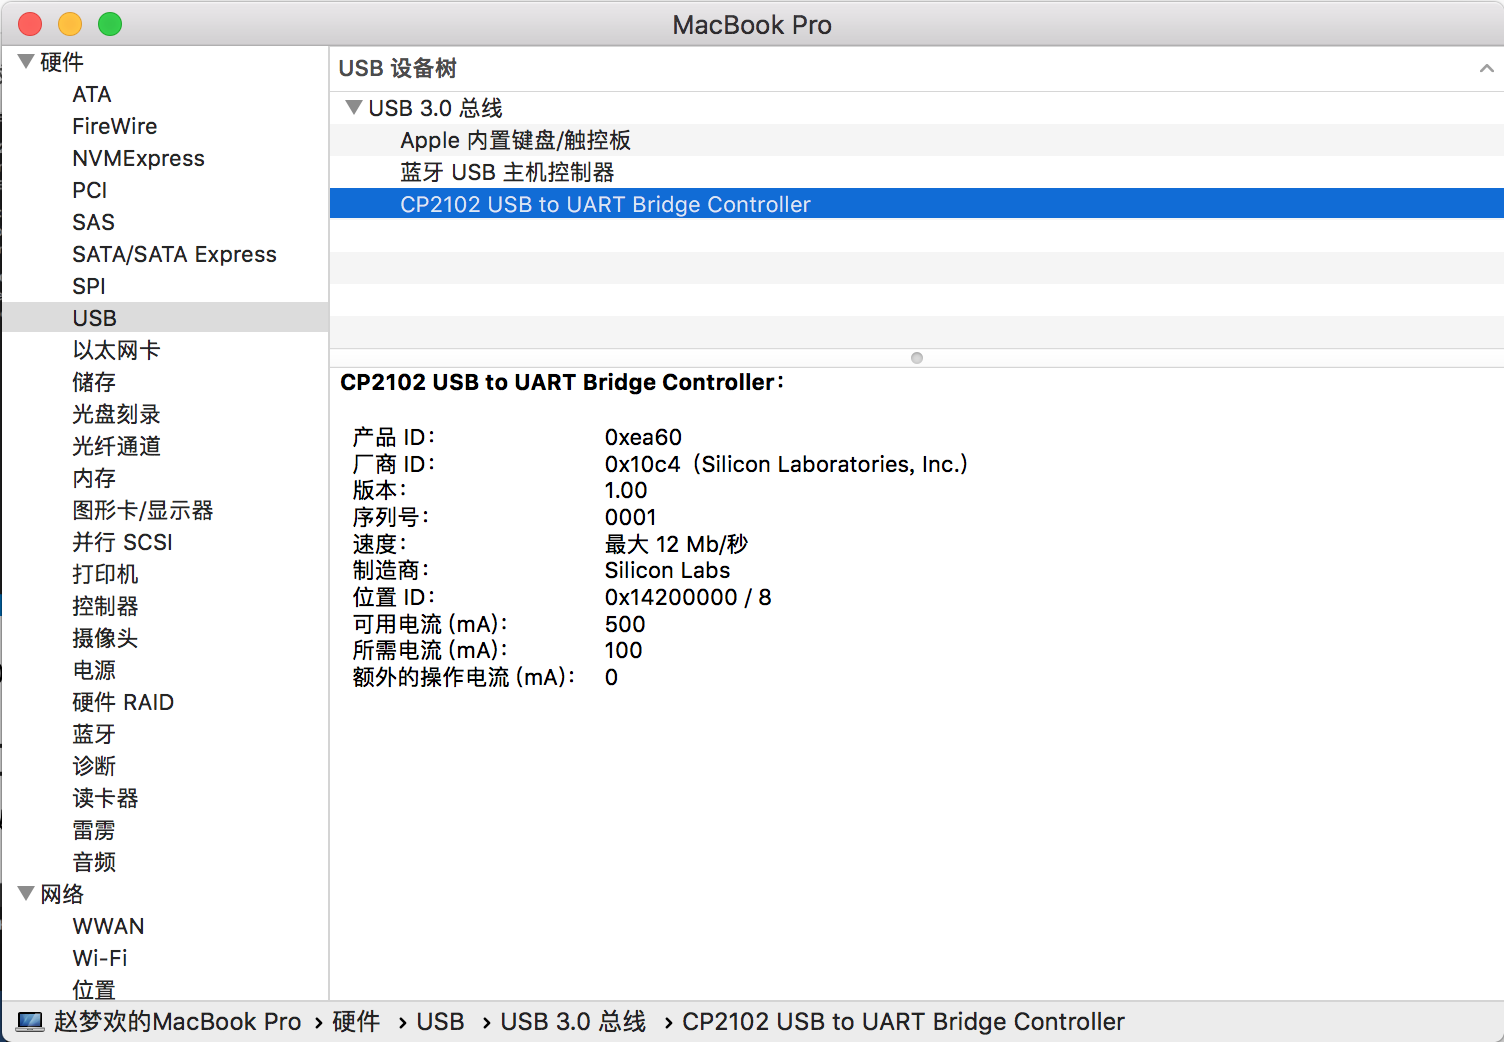Select 雷雳 Thunderbolt sidebar entry
Viewport: 1504px width, 1042px height.
94,830
